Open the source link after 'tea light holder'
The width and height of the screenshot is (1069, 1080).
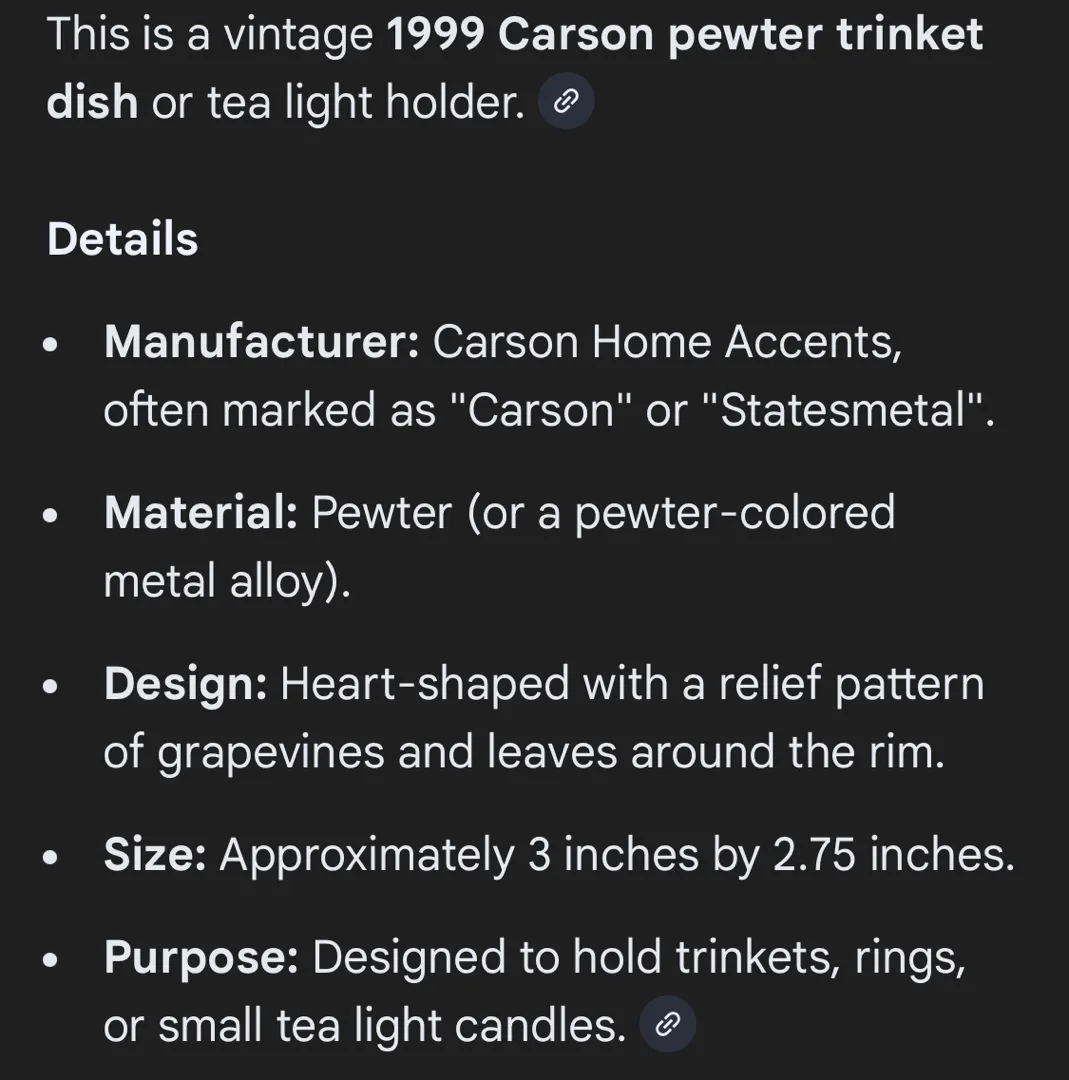coord(566,102)
